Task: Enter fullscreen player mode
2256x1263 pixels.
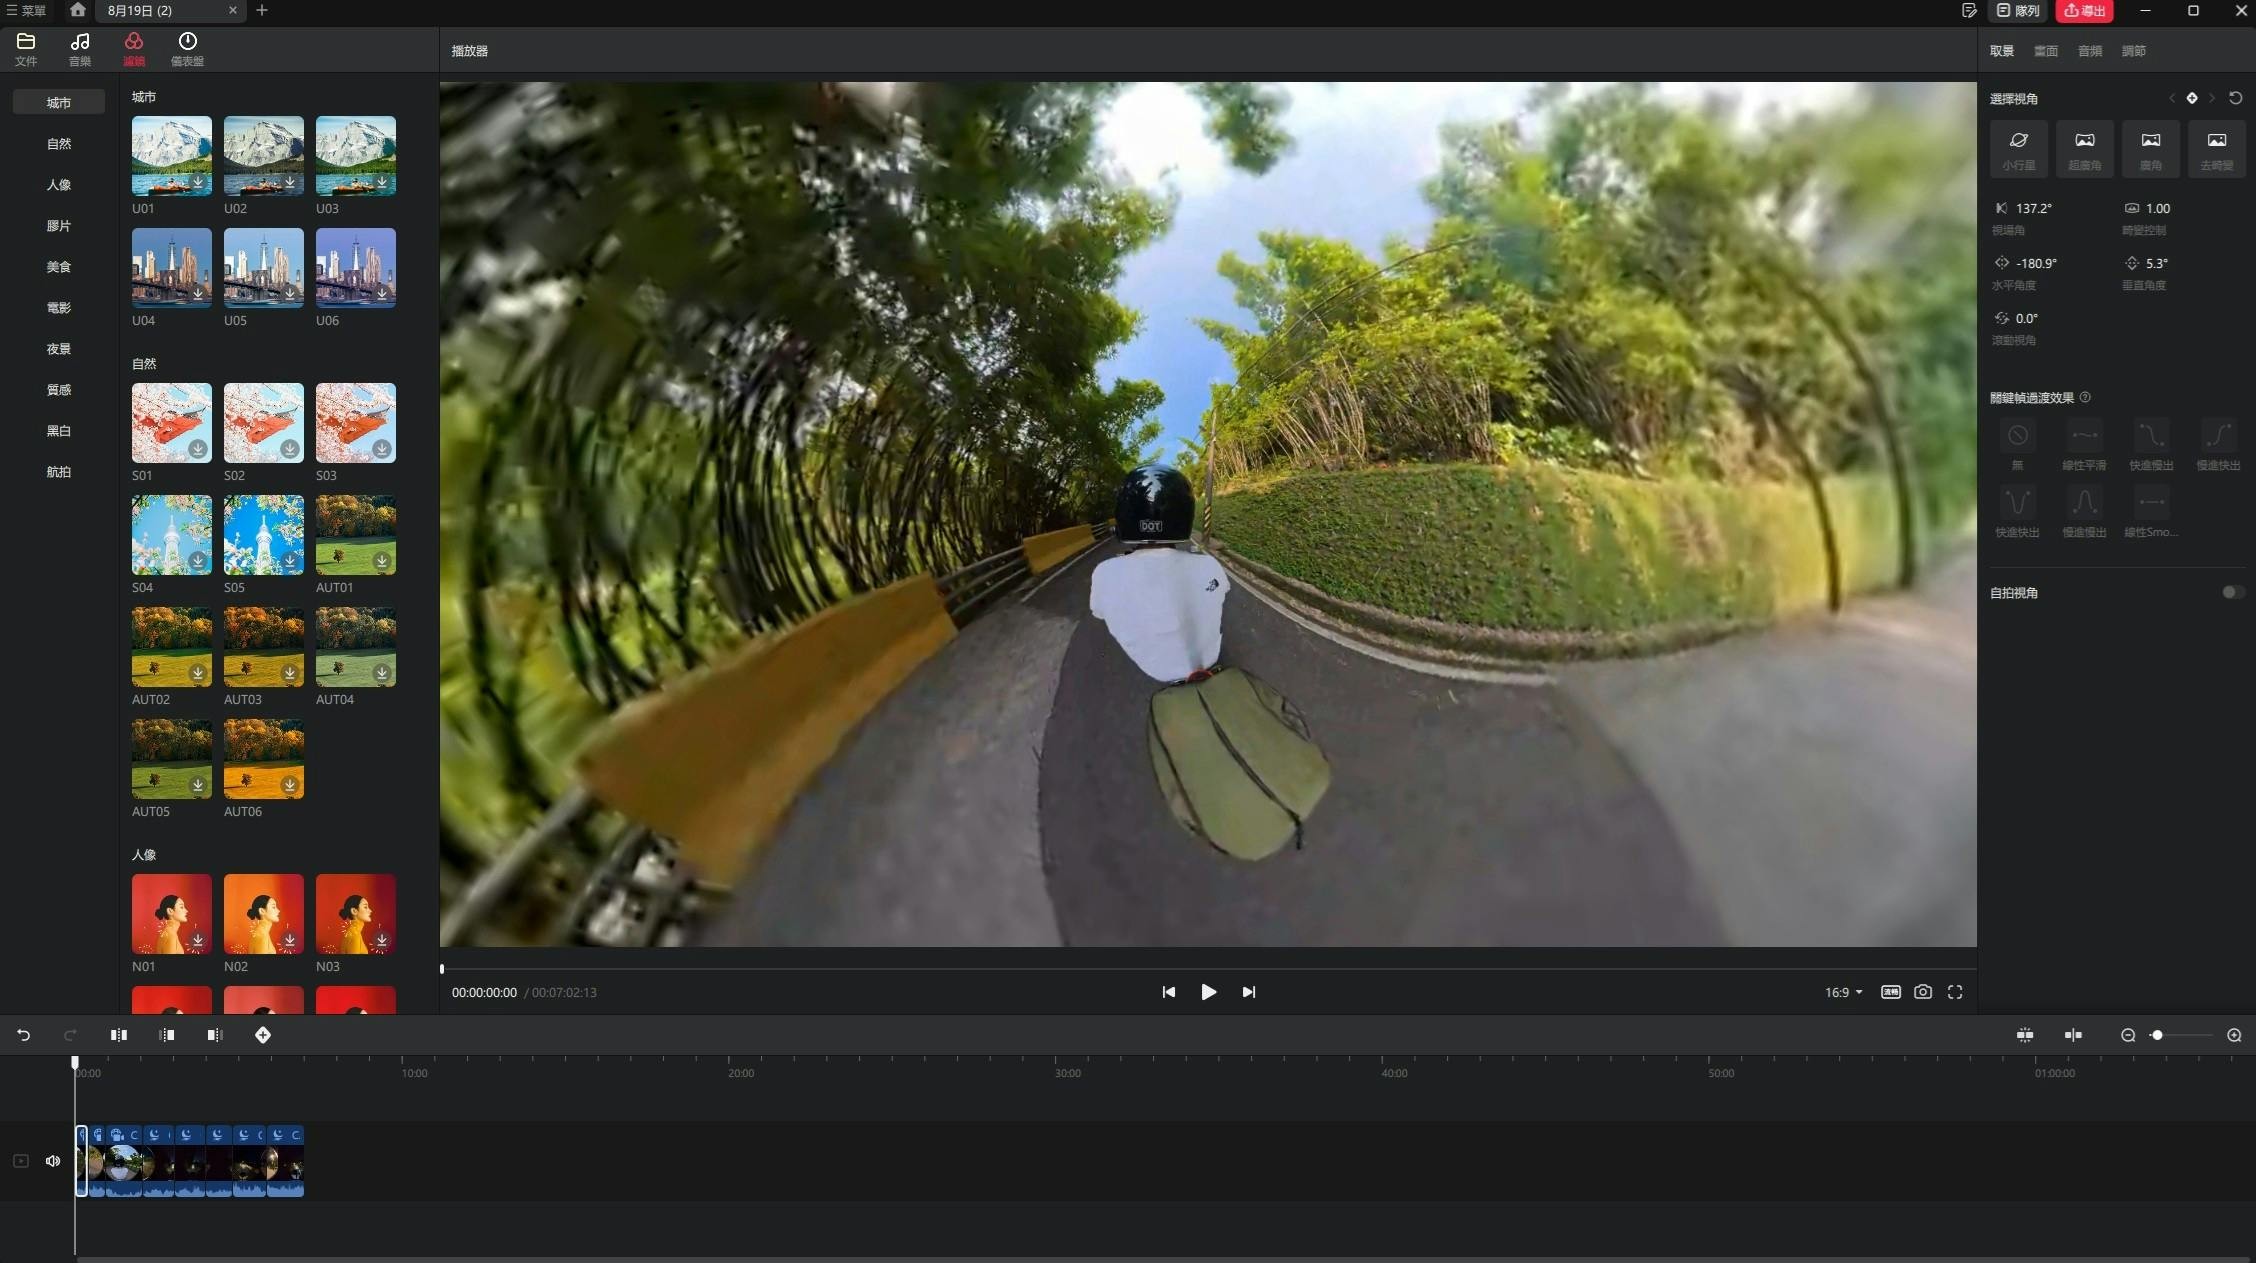Action: click(1955, 992)
